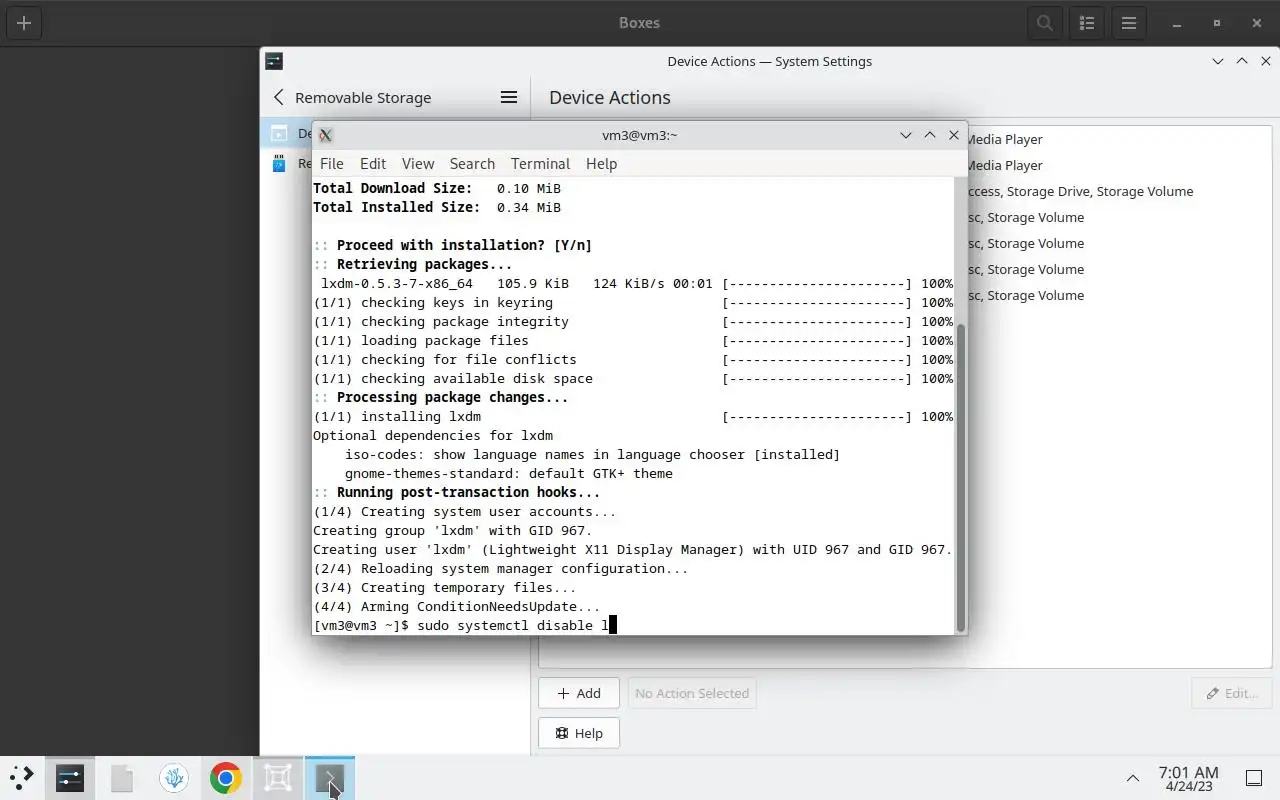Open the search icon in the Boxes header
The width and height of the screenshot is (1280, 800).
[x=1045, y=23]
